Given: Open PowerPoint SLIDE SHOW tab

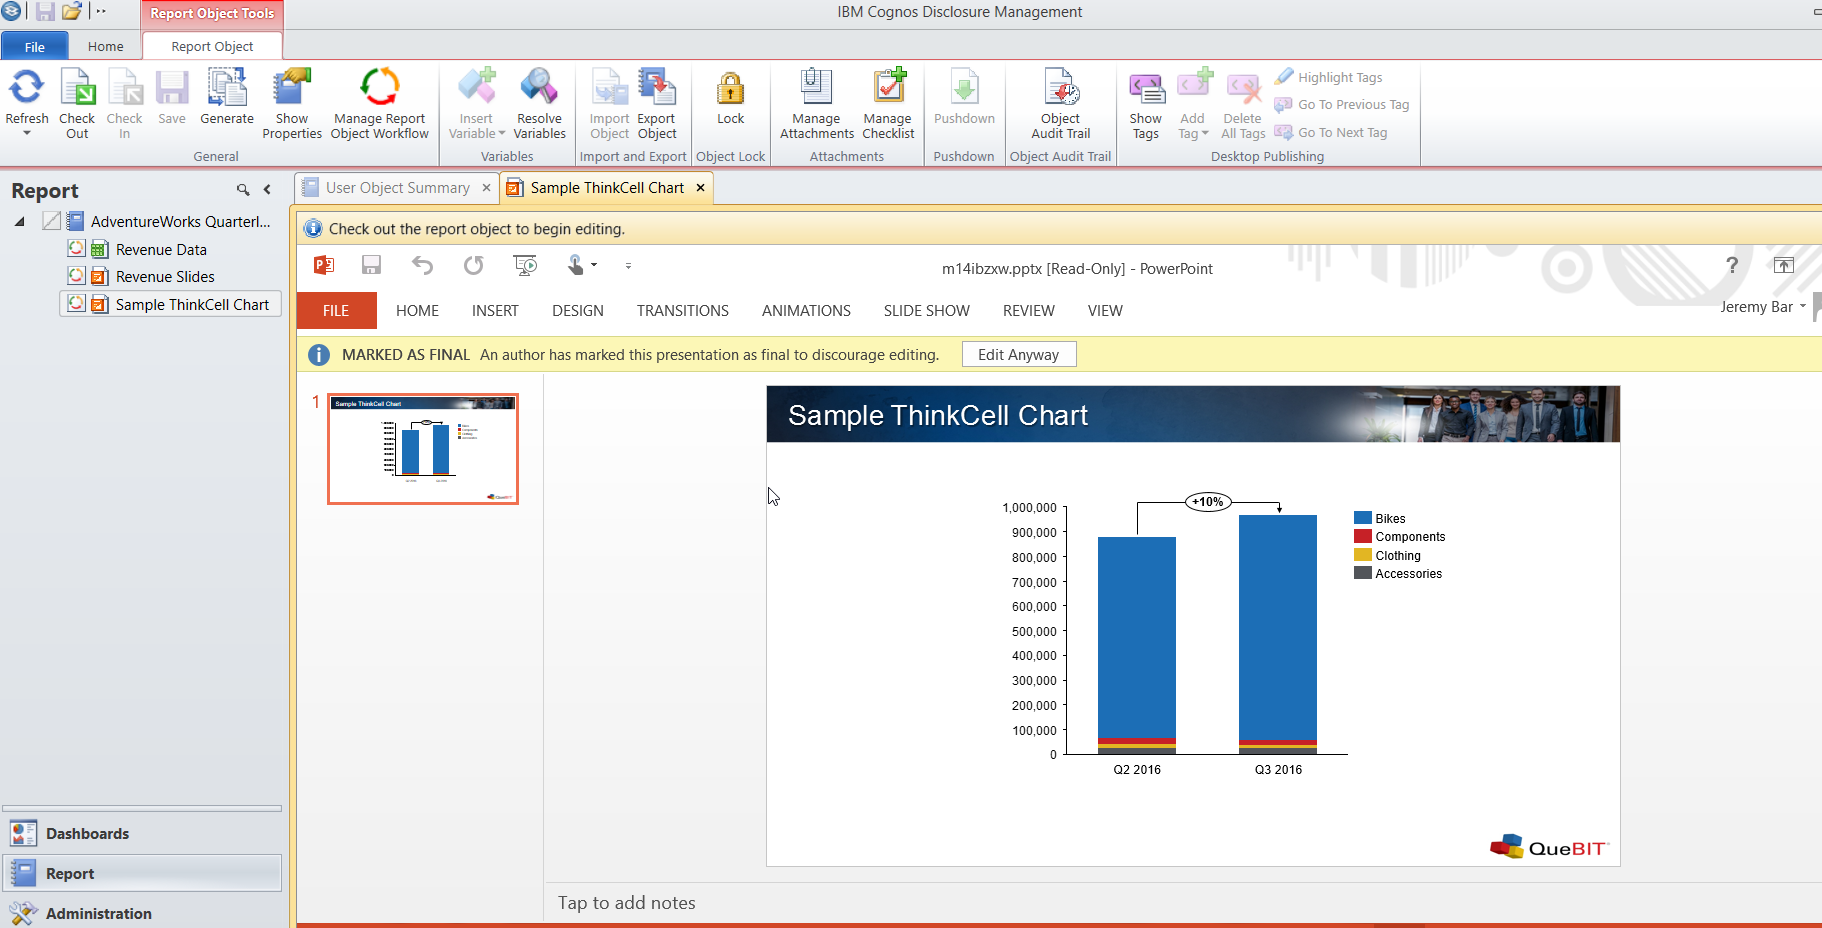Looking at the screenshot, I should point(927,311).
